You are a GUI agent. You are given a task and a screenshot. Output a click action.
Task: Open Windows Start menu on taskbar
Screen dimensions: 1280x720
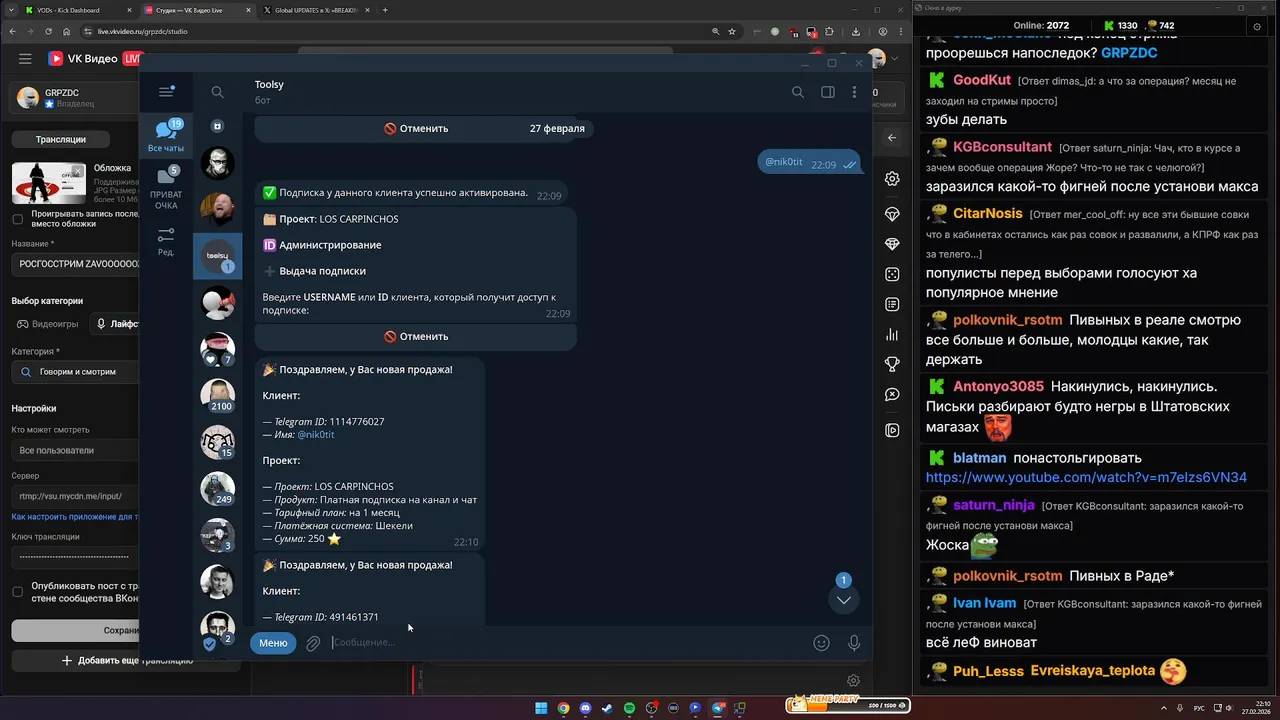click(x=541, y=708)
